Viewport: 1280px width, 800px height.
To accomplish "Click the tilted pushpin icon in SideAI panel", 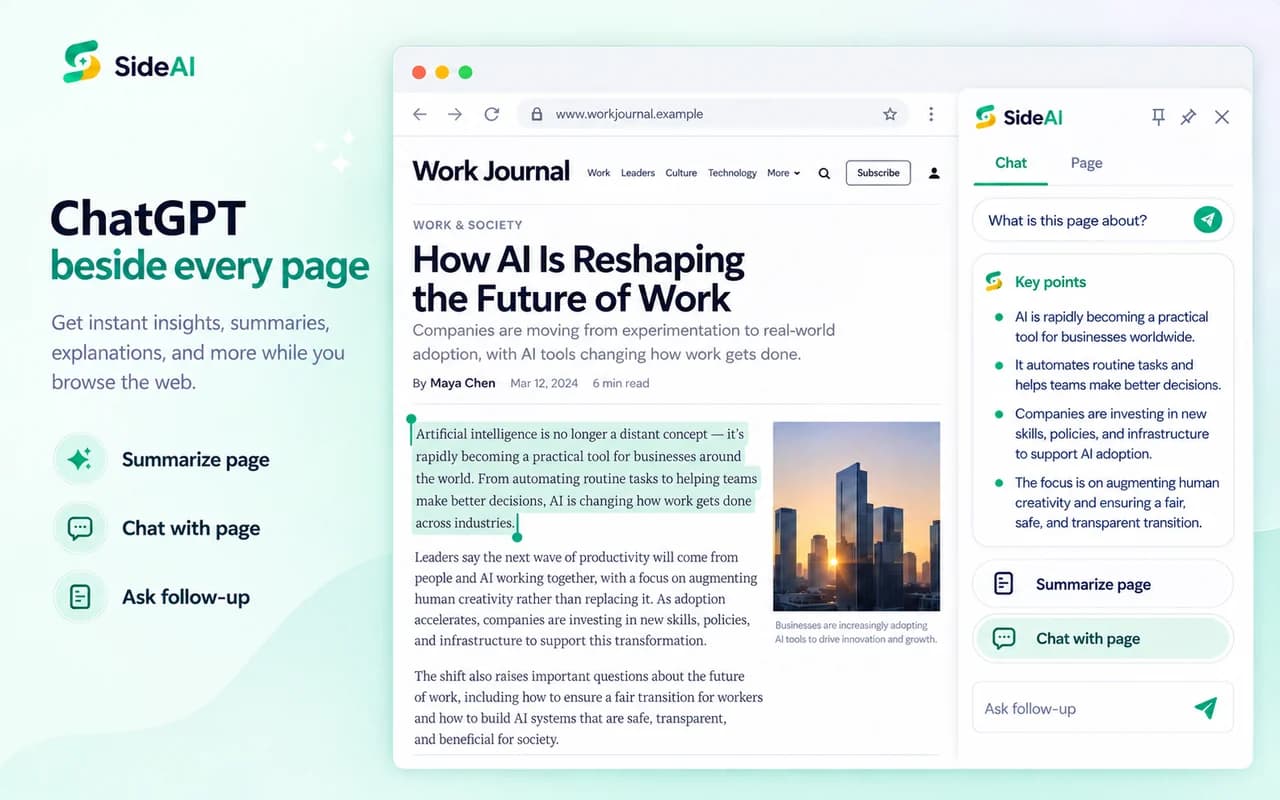I will click(x=1188, y=117).
